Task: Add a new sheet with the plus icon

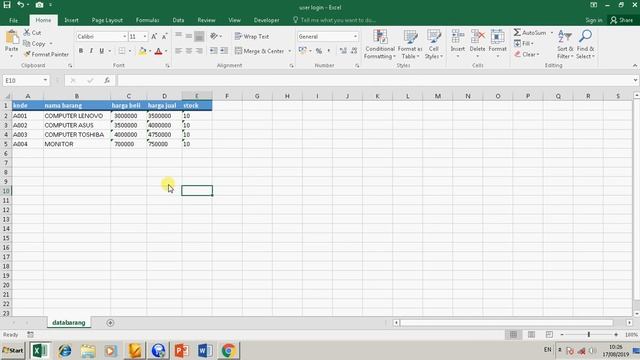Action: pyautogui.click(x=110, y=323)
